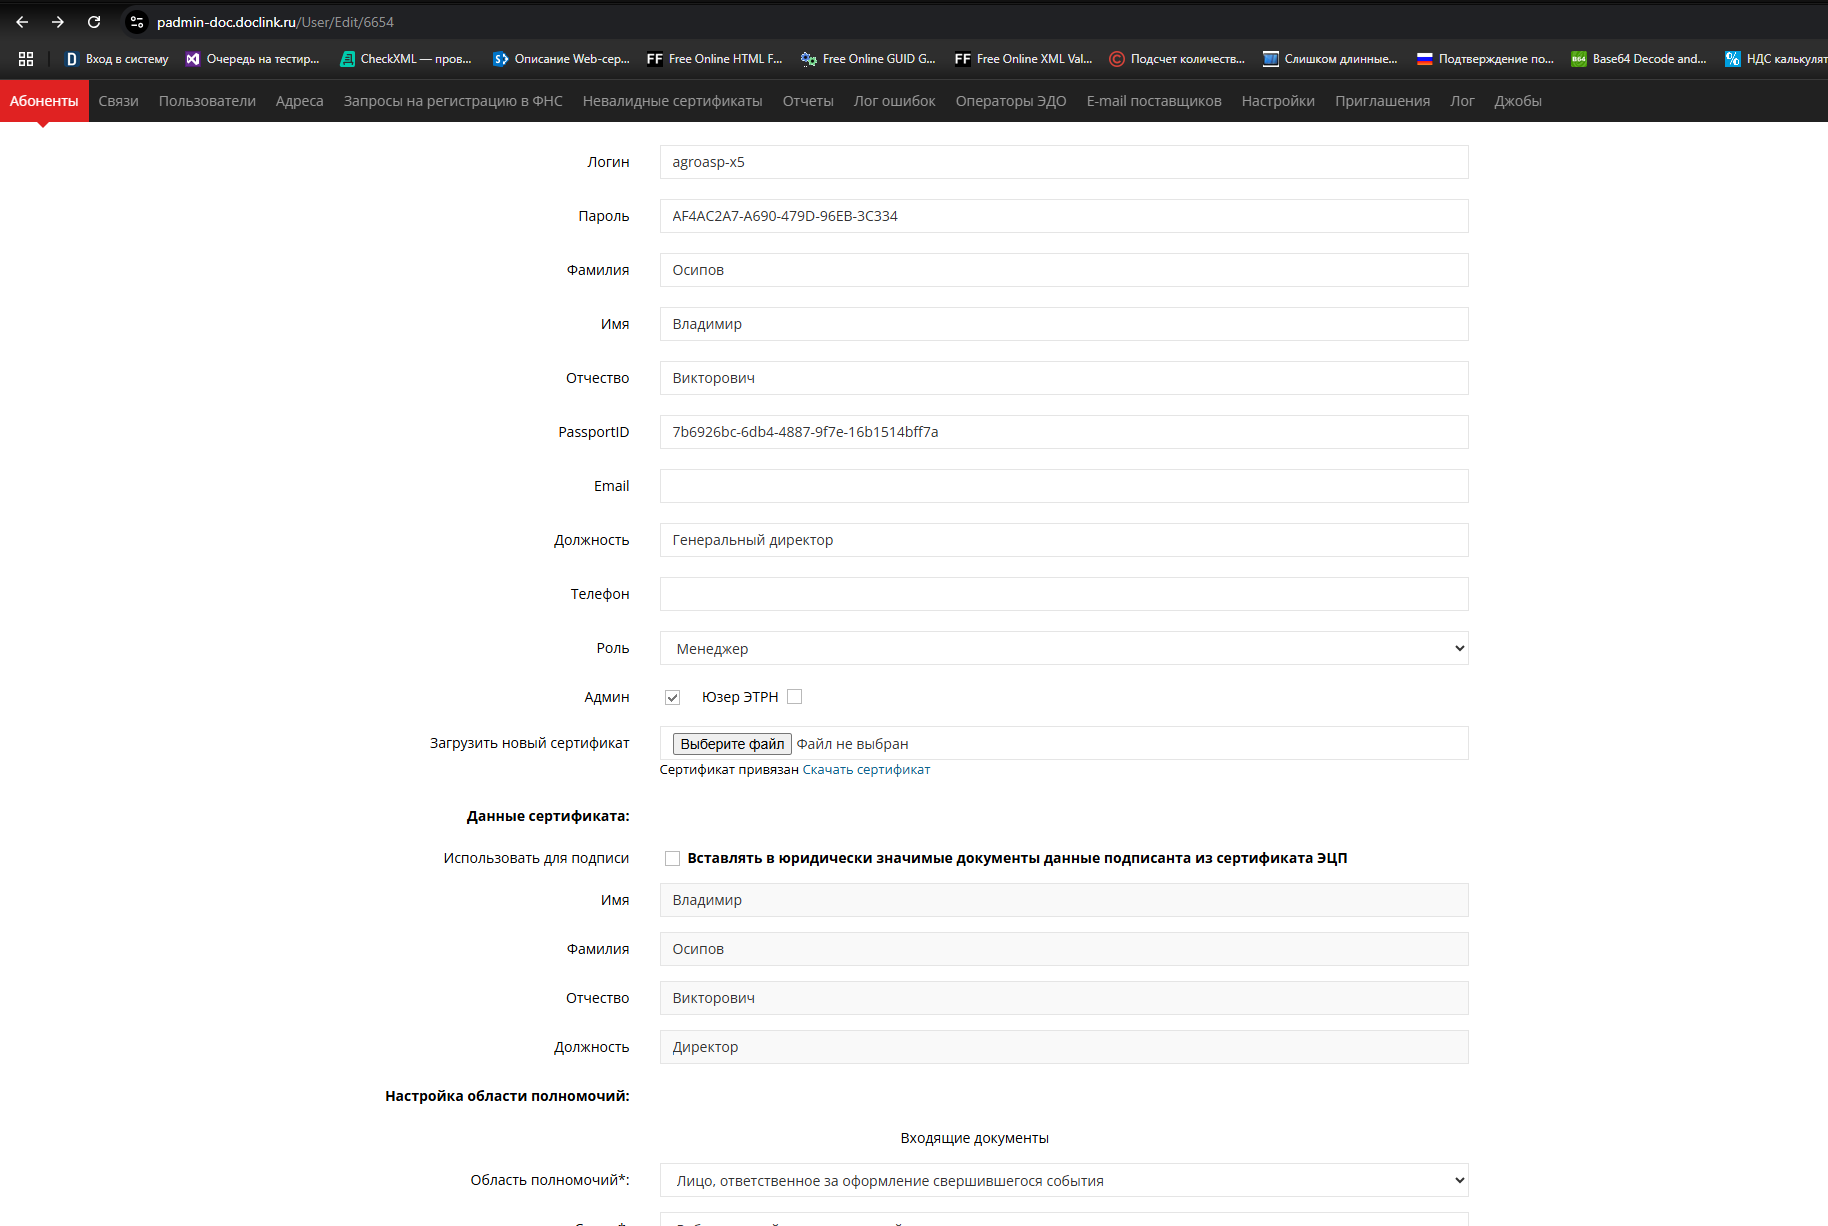Click the PassportID input field

pyautogui.click(x=1064, y=432)
